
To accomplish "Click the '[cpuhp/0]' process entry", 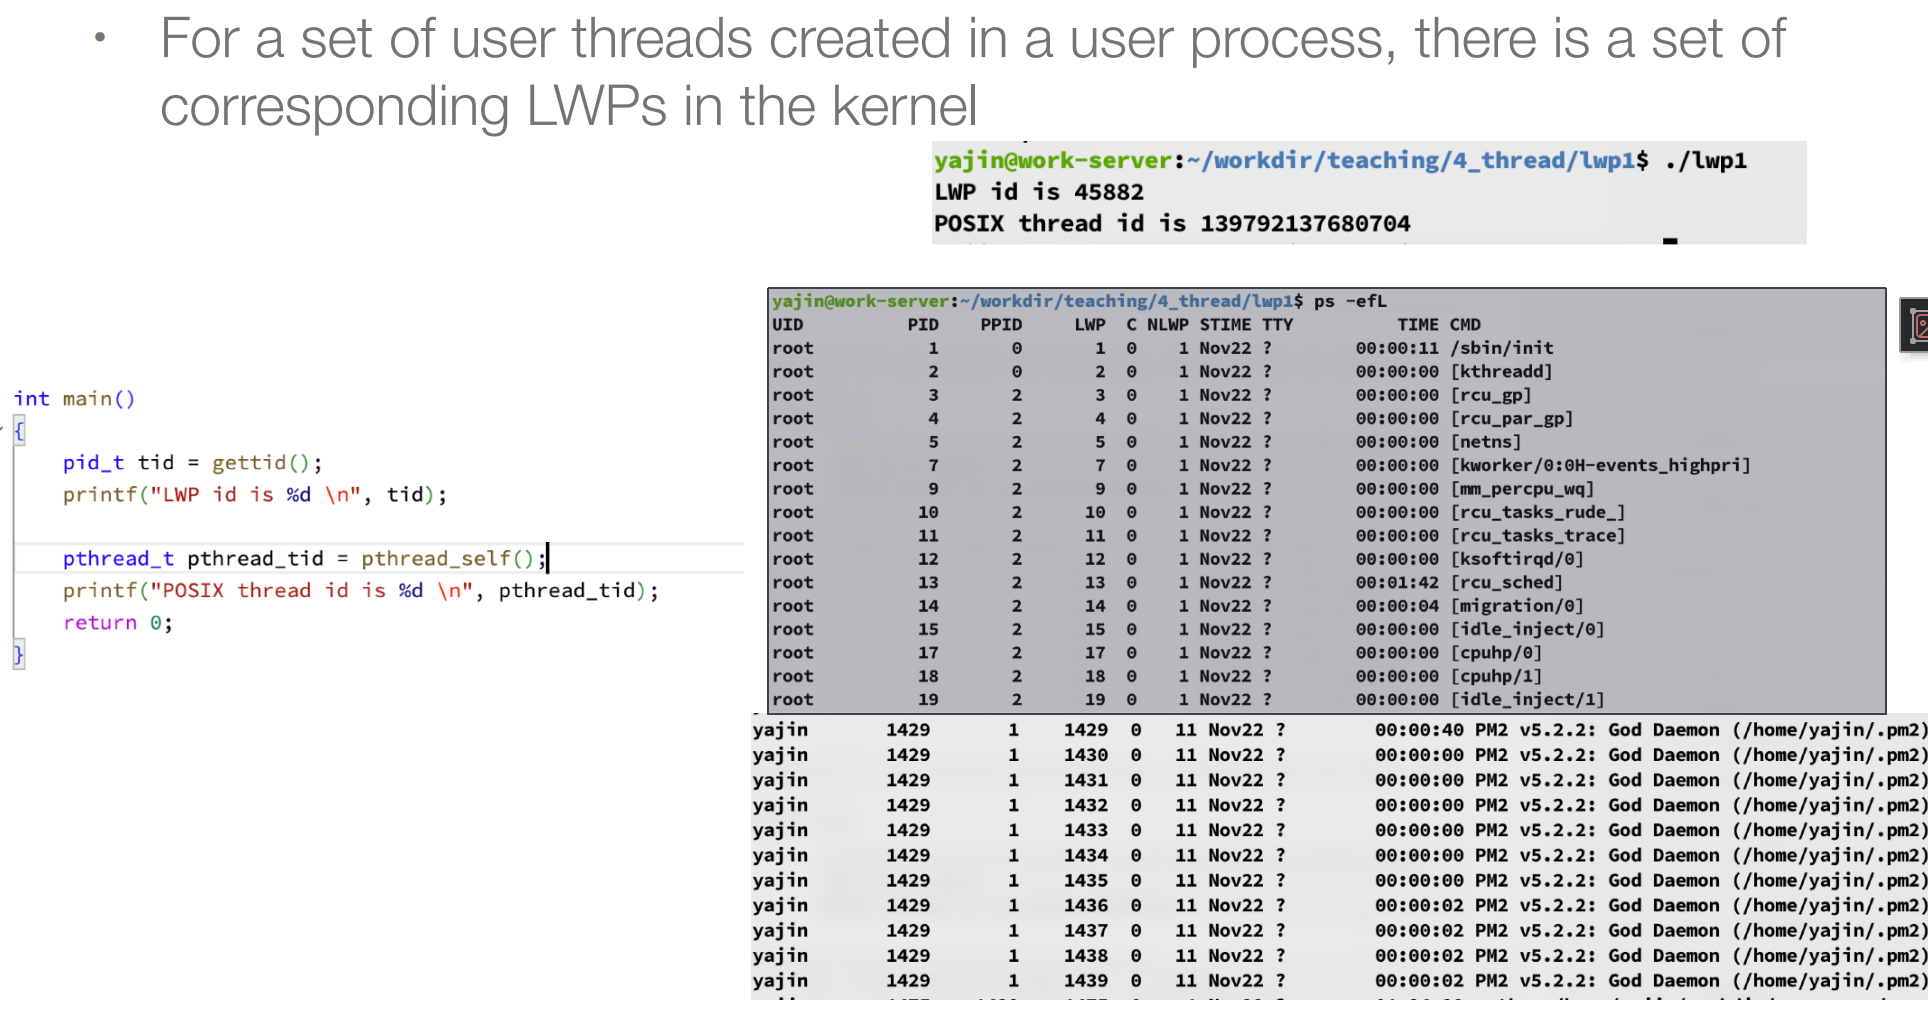I will [1496, 653].
